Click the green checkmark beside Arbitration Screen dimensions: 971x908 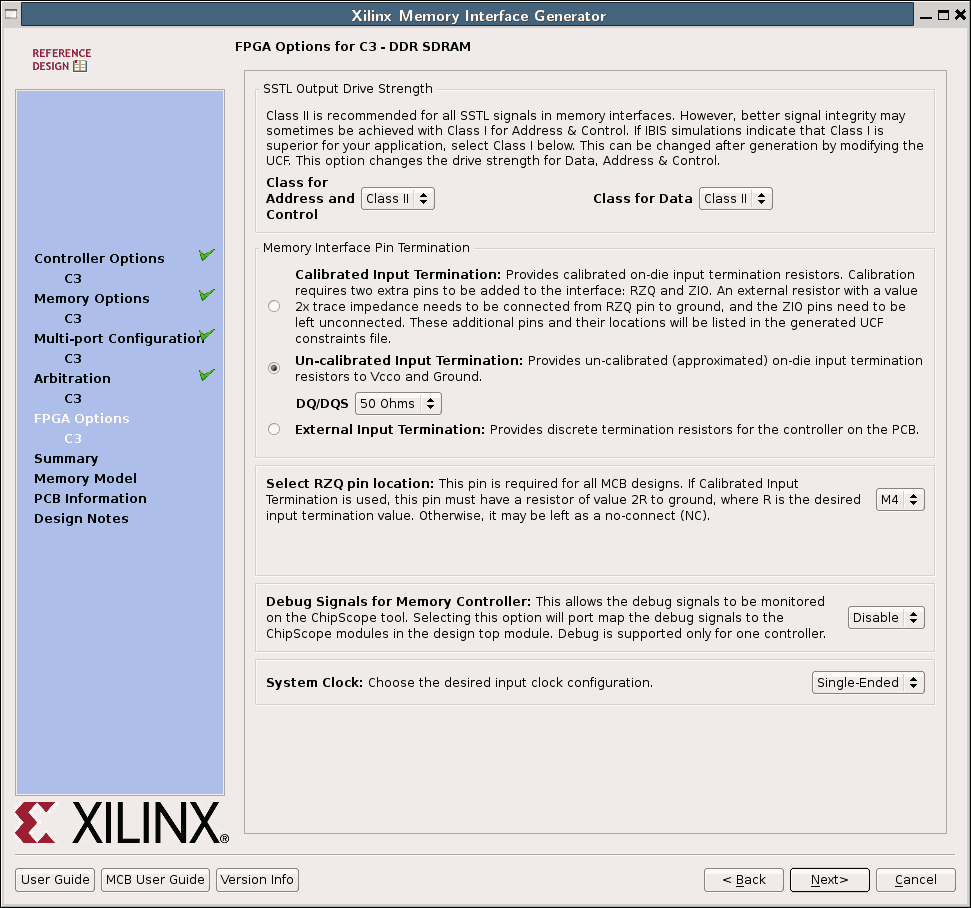[207, 376]
